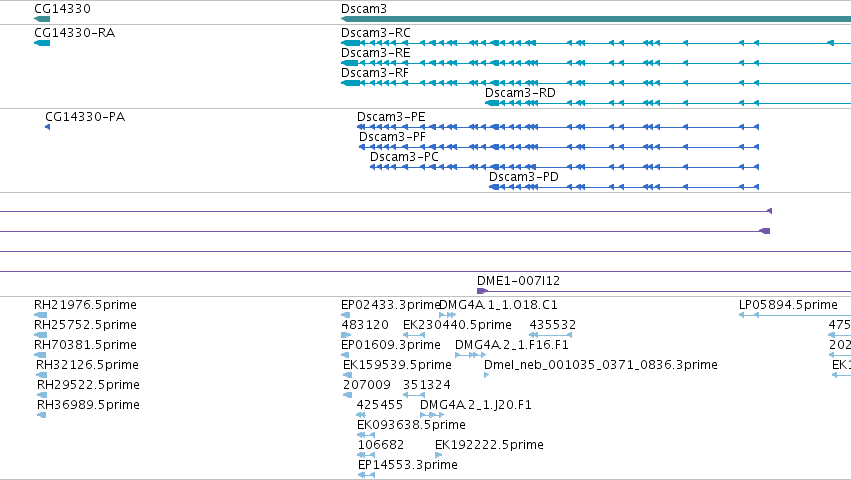Click the Dmel_neb_001035 3prime arrow glyph
Image resolution: width=851 pixels, height=480 pixels.
486,375
